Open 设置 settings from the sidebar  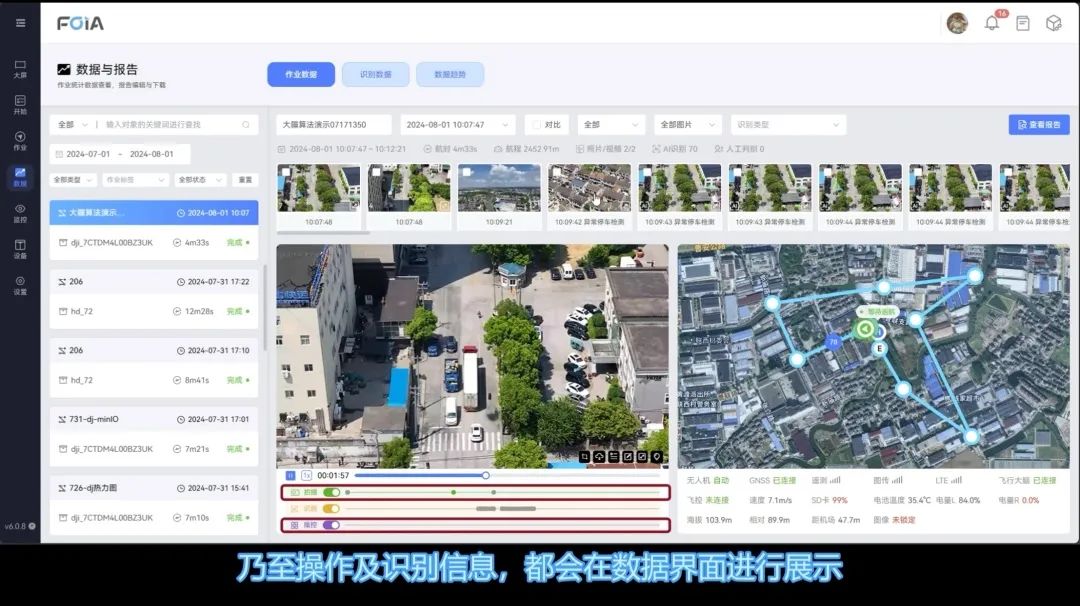tap(20, 285)
